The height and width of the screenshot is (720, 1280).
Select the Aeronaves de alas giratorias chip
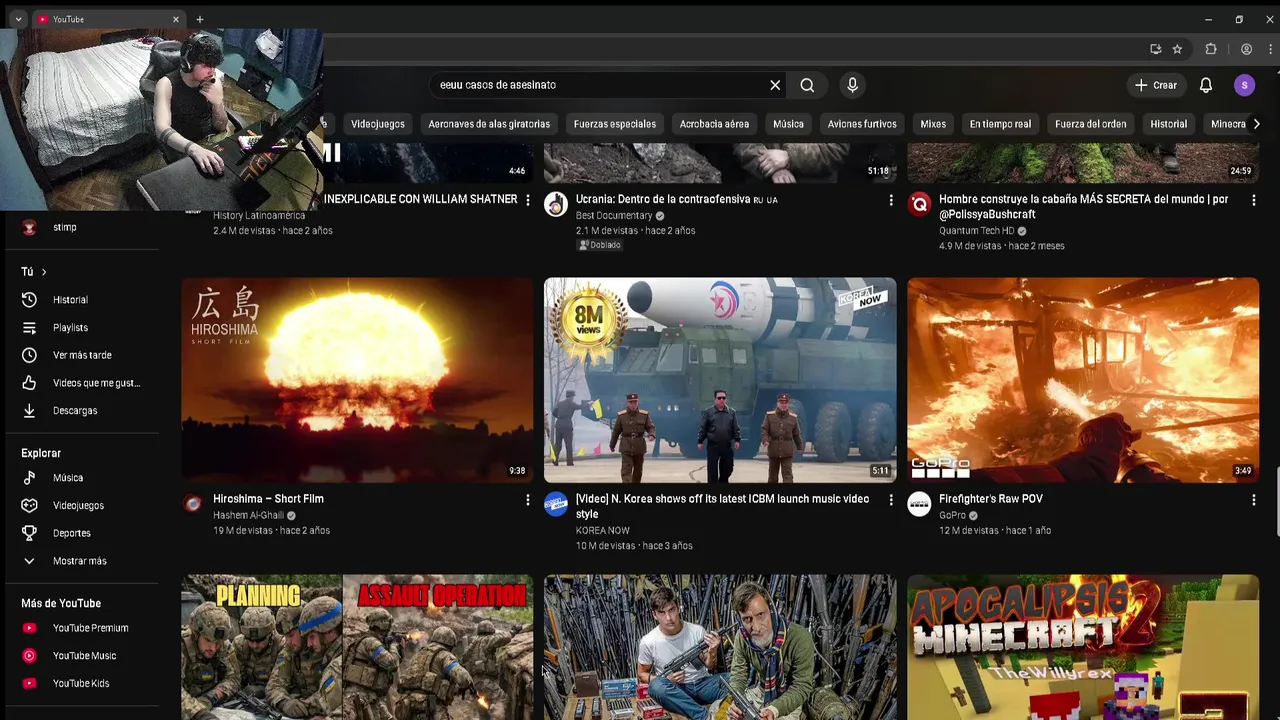(489, 124)
